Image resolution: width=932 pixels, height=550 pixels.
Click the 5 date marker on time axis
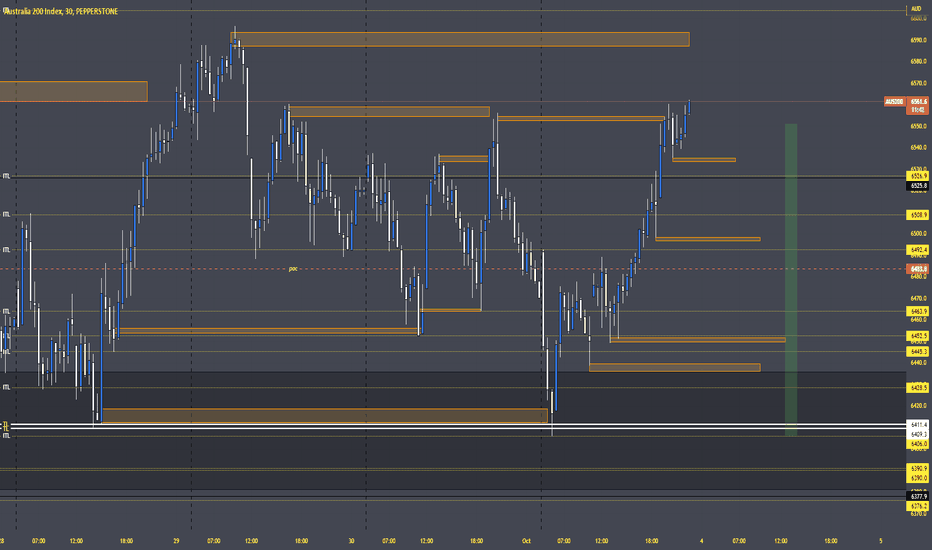click(881, 541)
